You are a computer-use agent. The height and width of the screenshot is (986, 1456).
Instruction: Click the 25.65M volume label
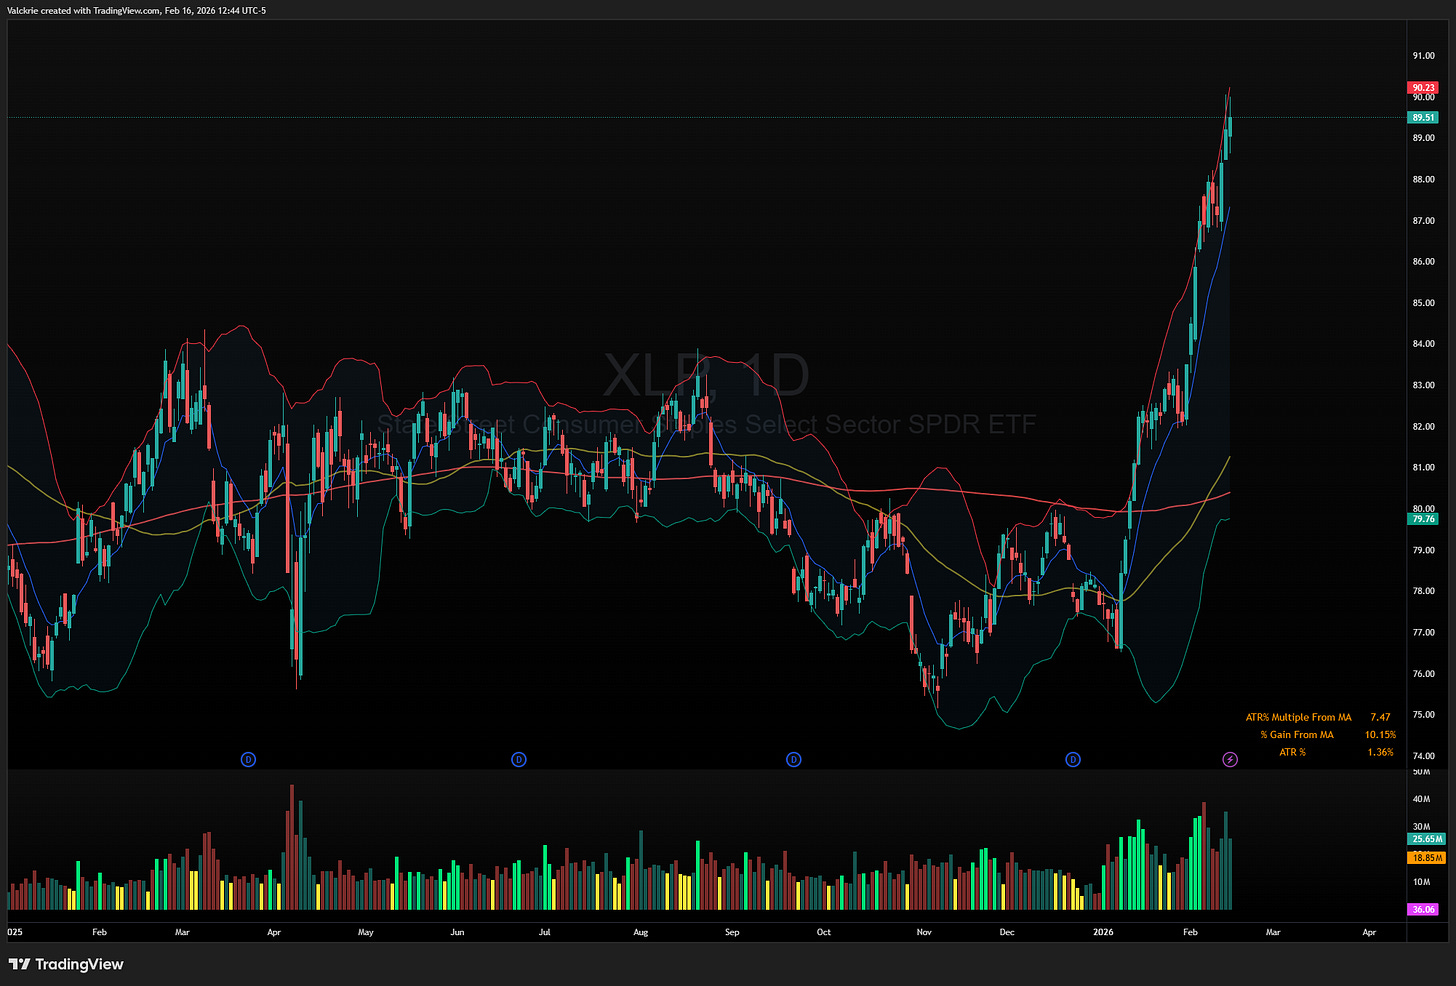tap(1426, 839)
